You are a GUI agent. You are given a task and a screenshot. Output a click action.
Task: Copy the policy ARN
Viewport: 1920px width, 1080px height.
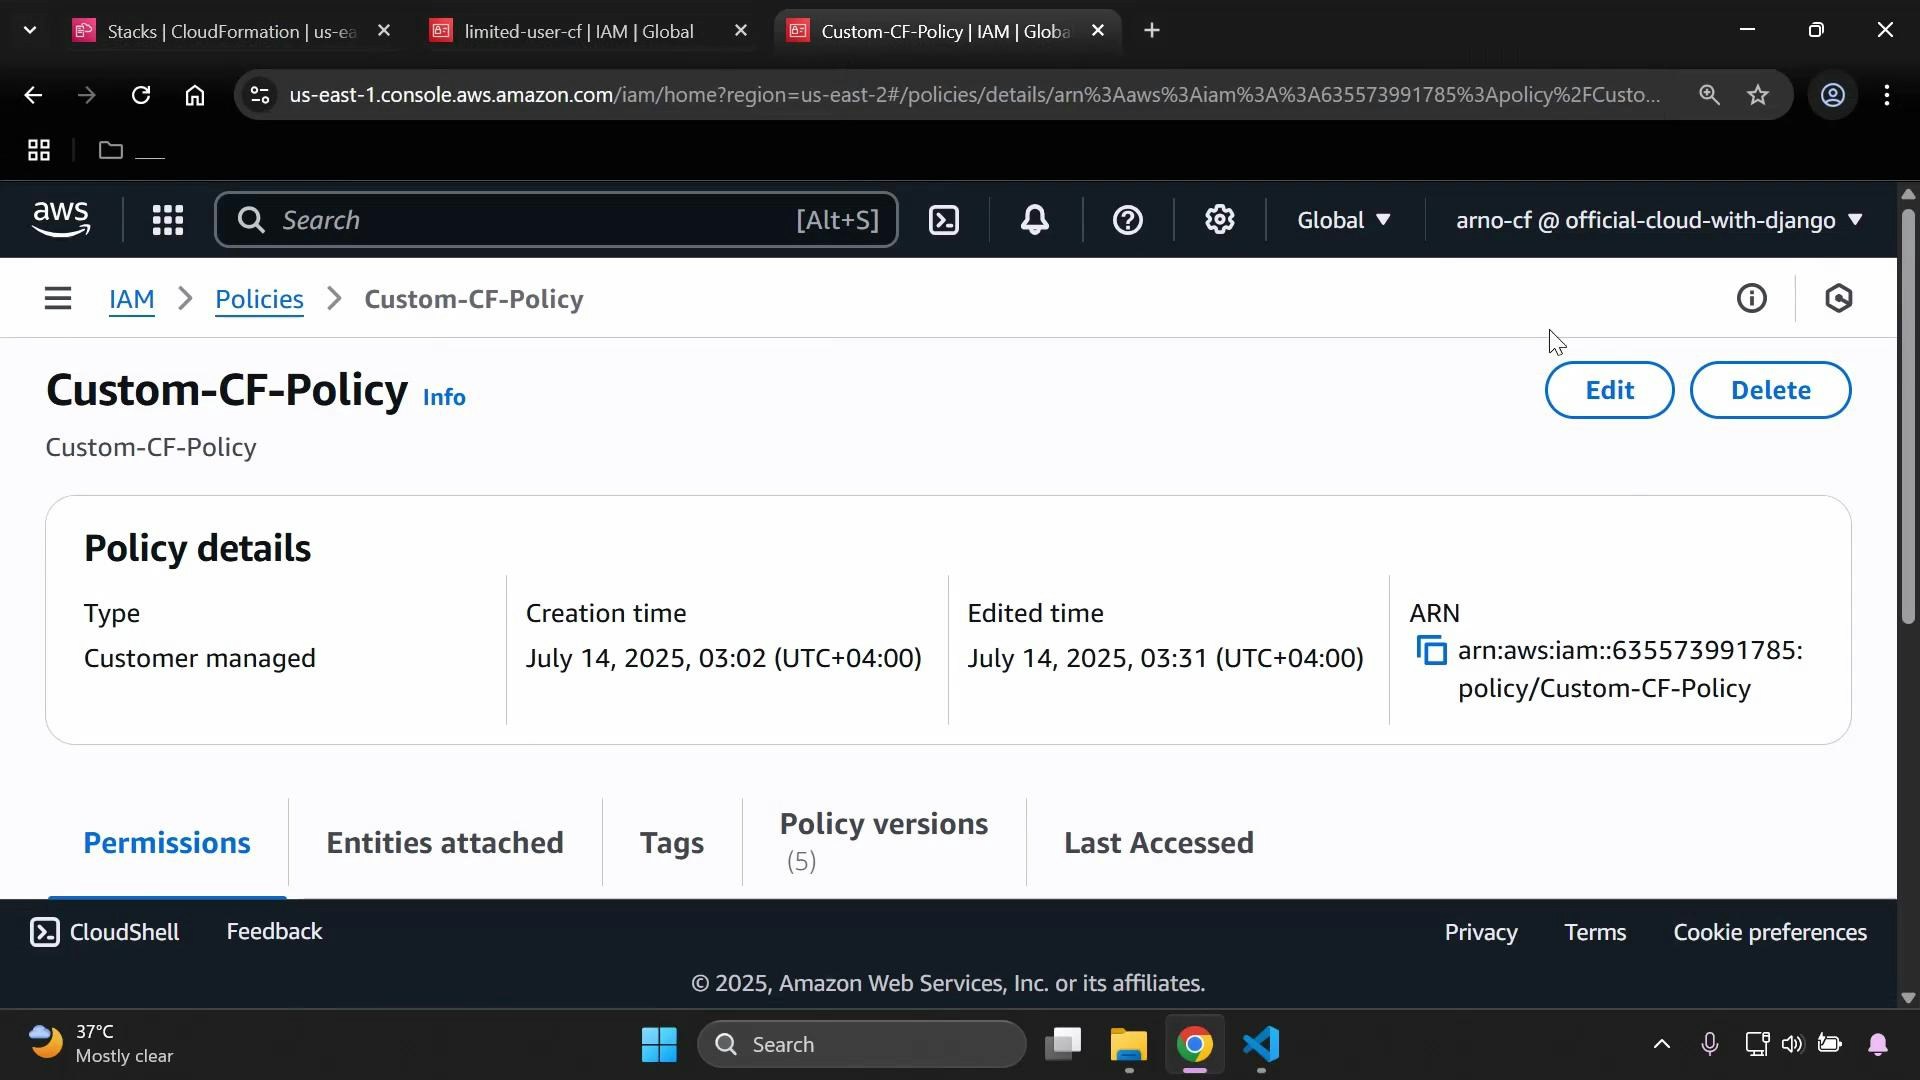pos(1432,652)
